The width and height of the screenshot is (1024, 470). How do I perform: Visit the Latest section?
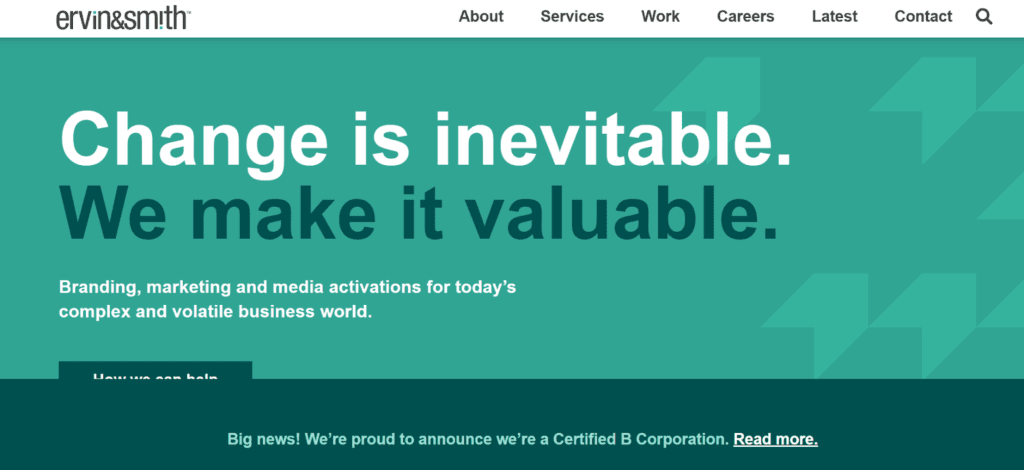pyautogui.click(x=834, y=16)
